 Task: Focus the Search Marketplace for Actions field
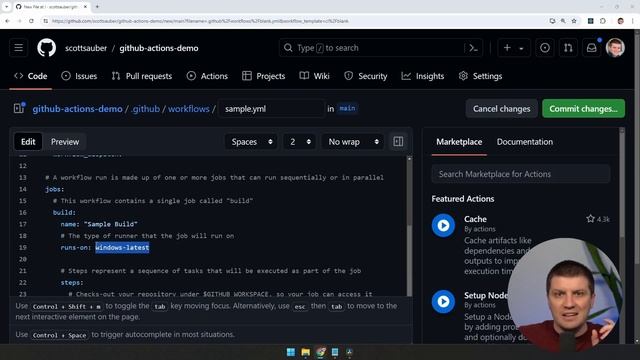[521, 174]
